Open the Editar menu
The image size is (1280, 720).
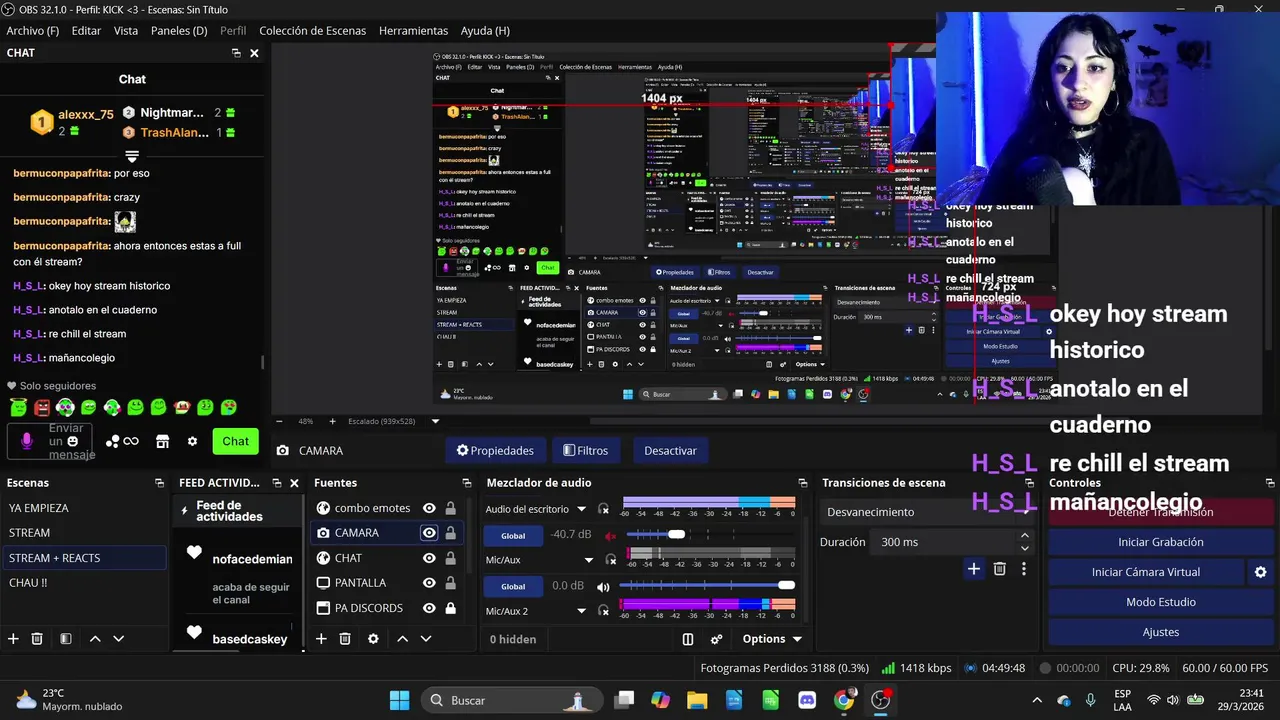(86, 31)
